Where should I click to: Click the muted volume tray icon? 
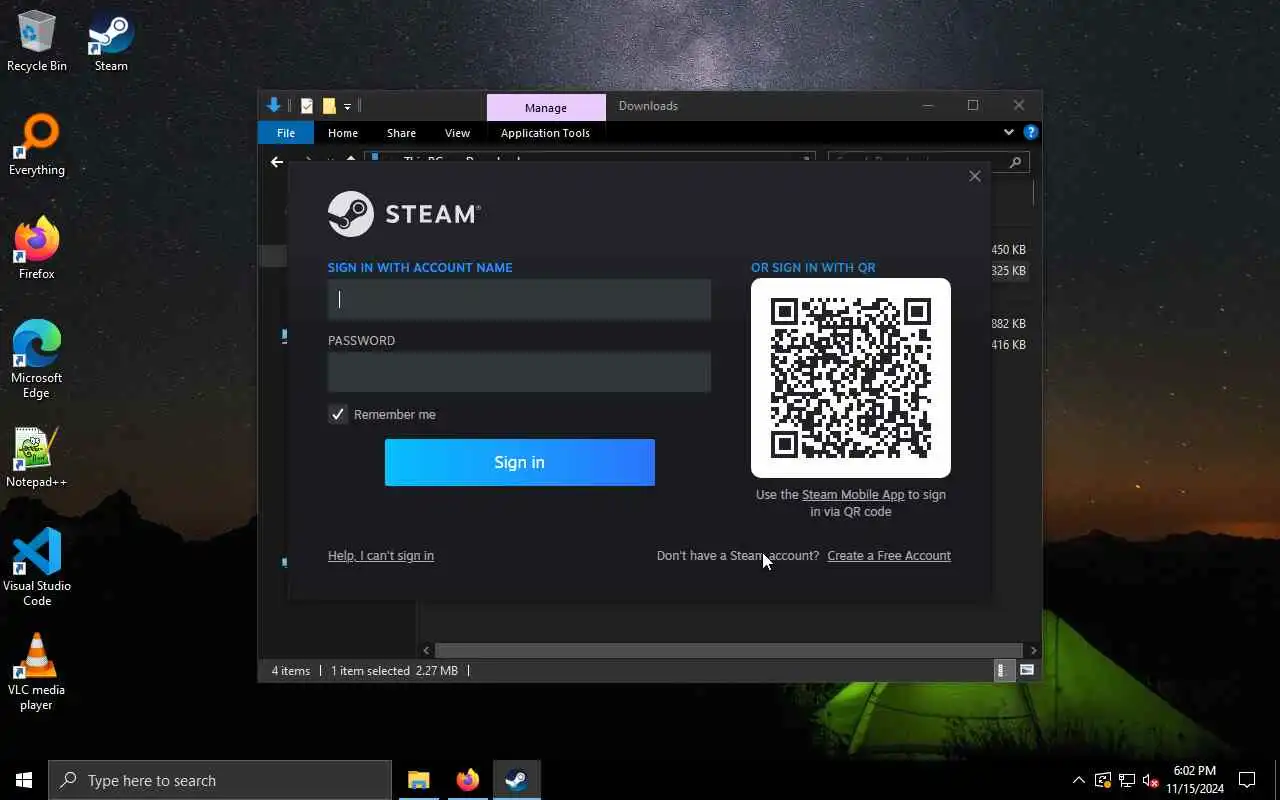click(1151, 780)
